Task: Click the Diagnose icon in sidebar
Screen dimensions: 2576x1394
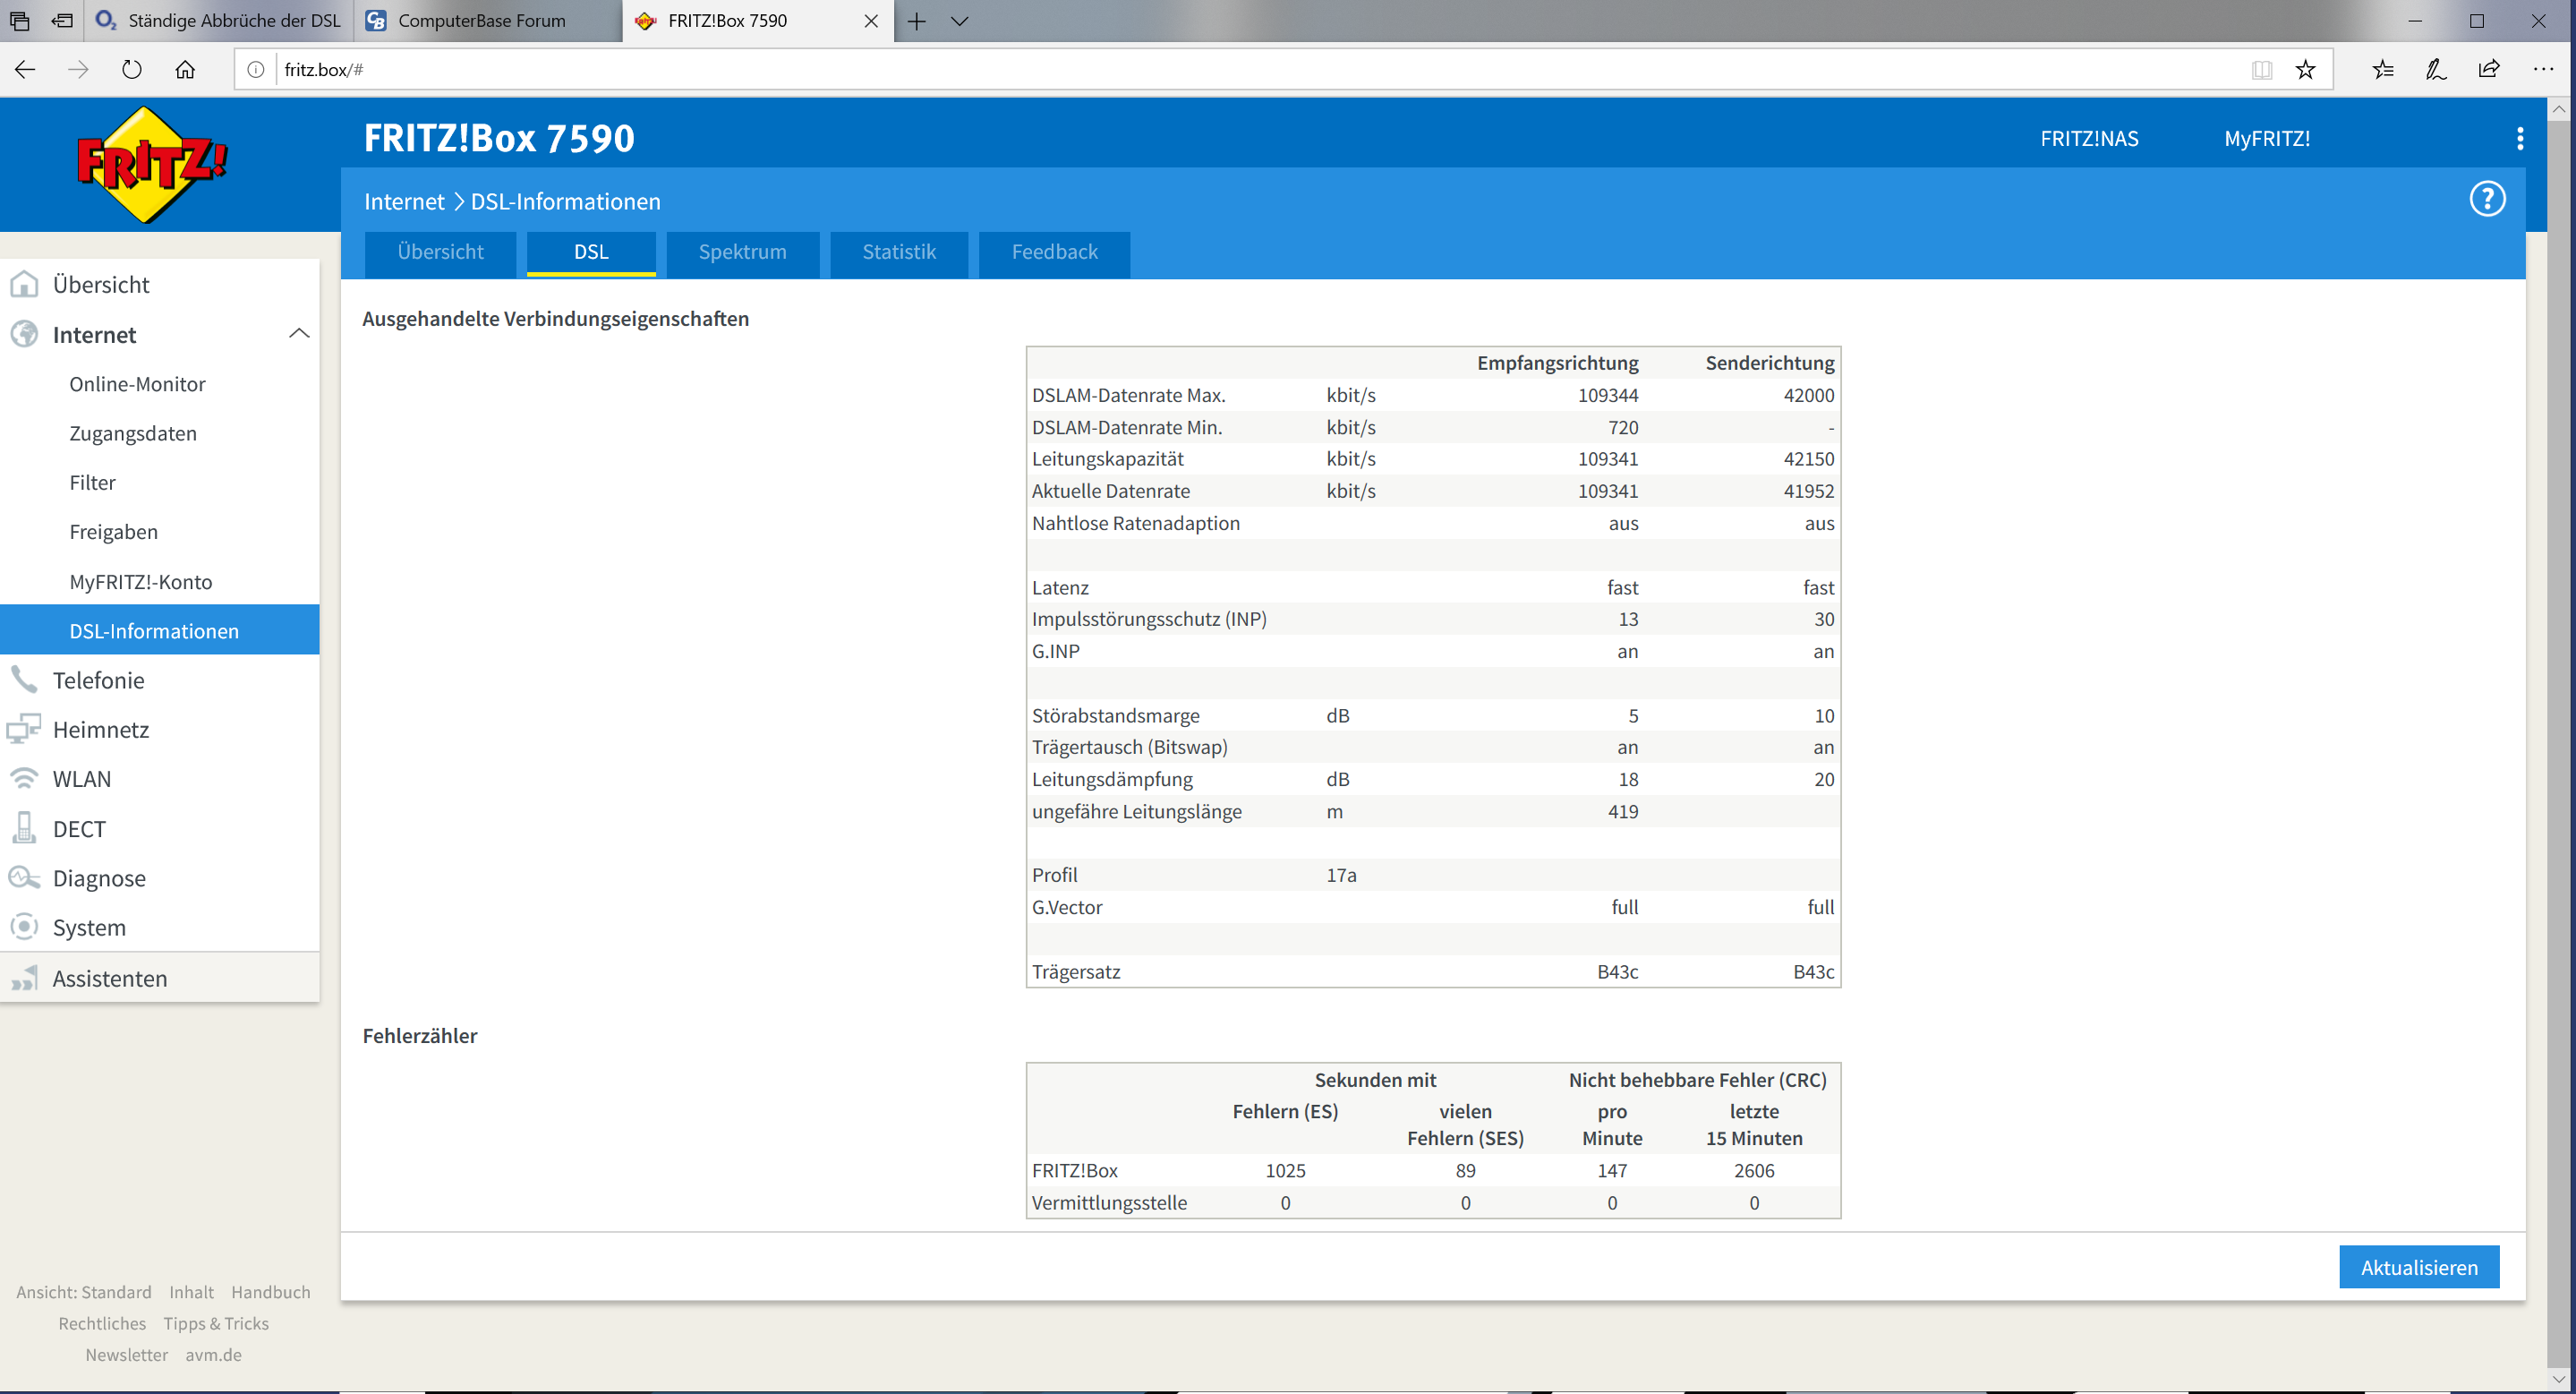Action: pos(24,877)
